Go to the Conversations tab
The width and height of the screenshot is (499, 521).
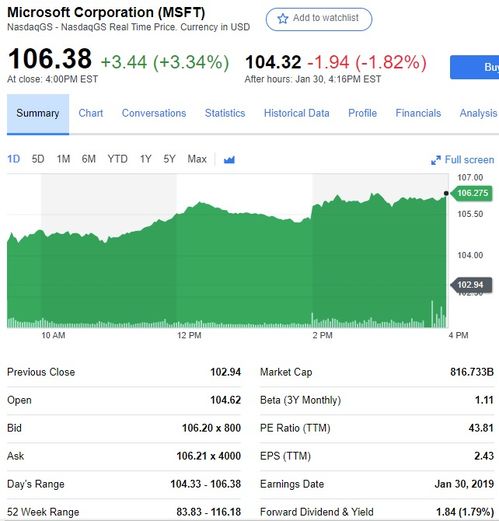tap(154, 113)
